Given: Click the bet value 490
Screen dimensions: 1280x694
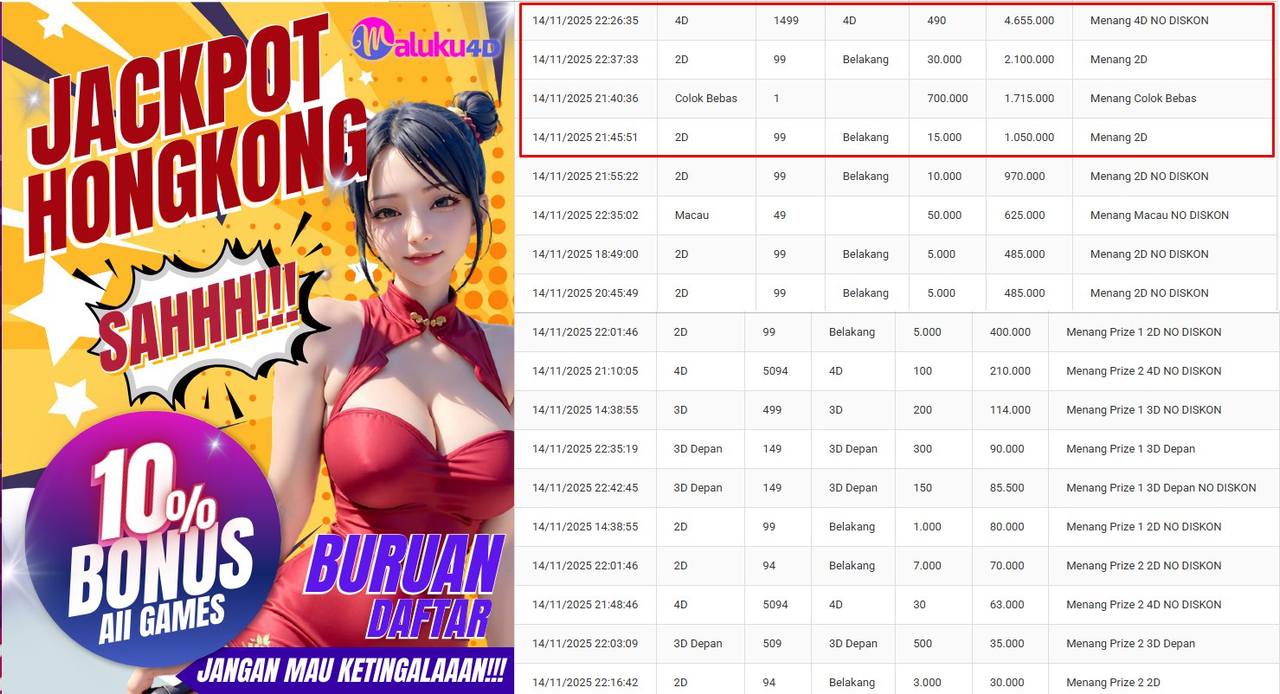Looking at the screenshot, I should coord(937,20).
